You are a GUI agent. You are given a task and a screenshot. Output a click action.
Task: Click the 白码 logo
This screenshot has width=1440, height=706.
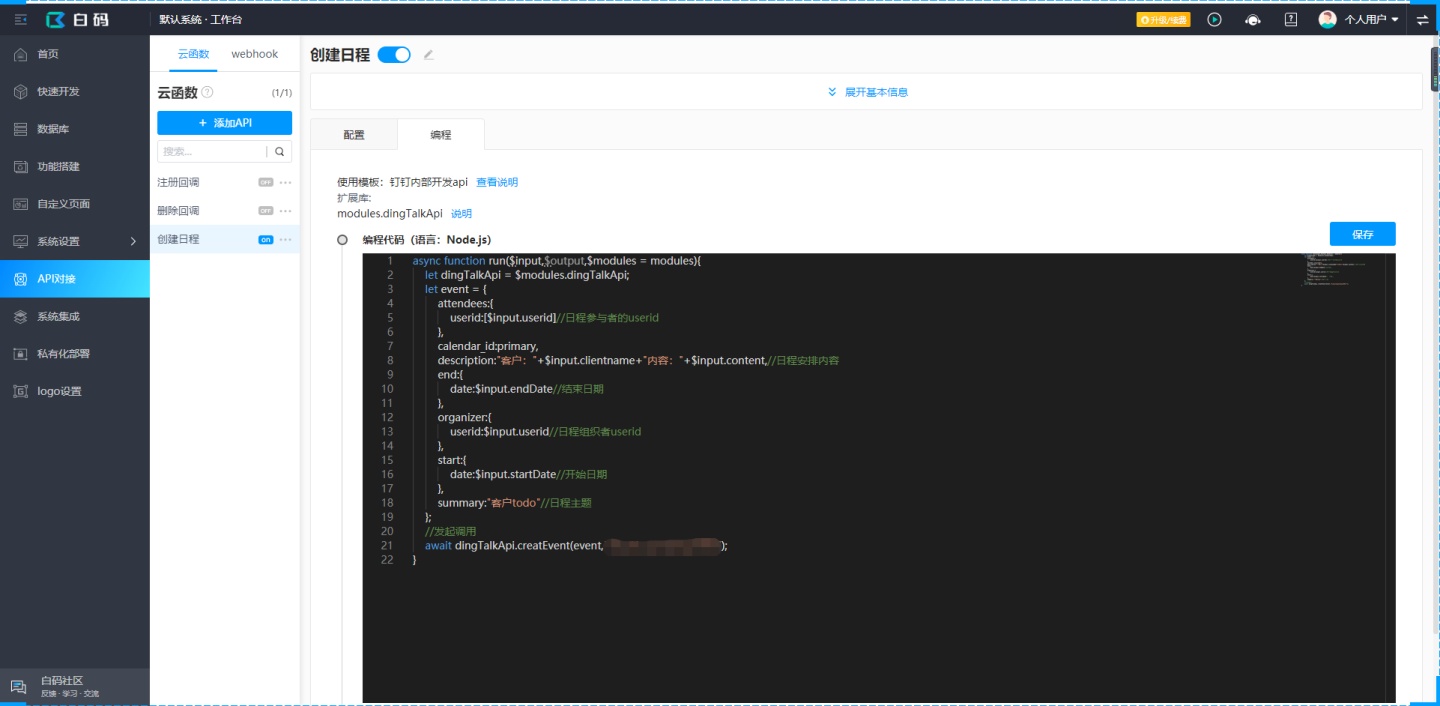pyautogui.click(x=79, y=19)
